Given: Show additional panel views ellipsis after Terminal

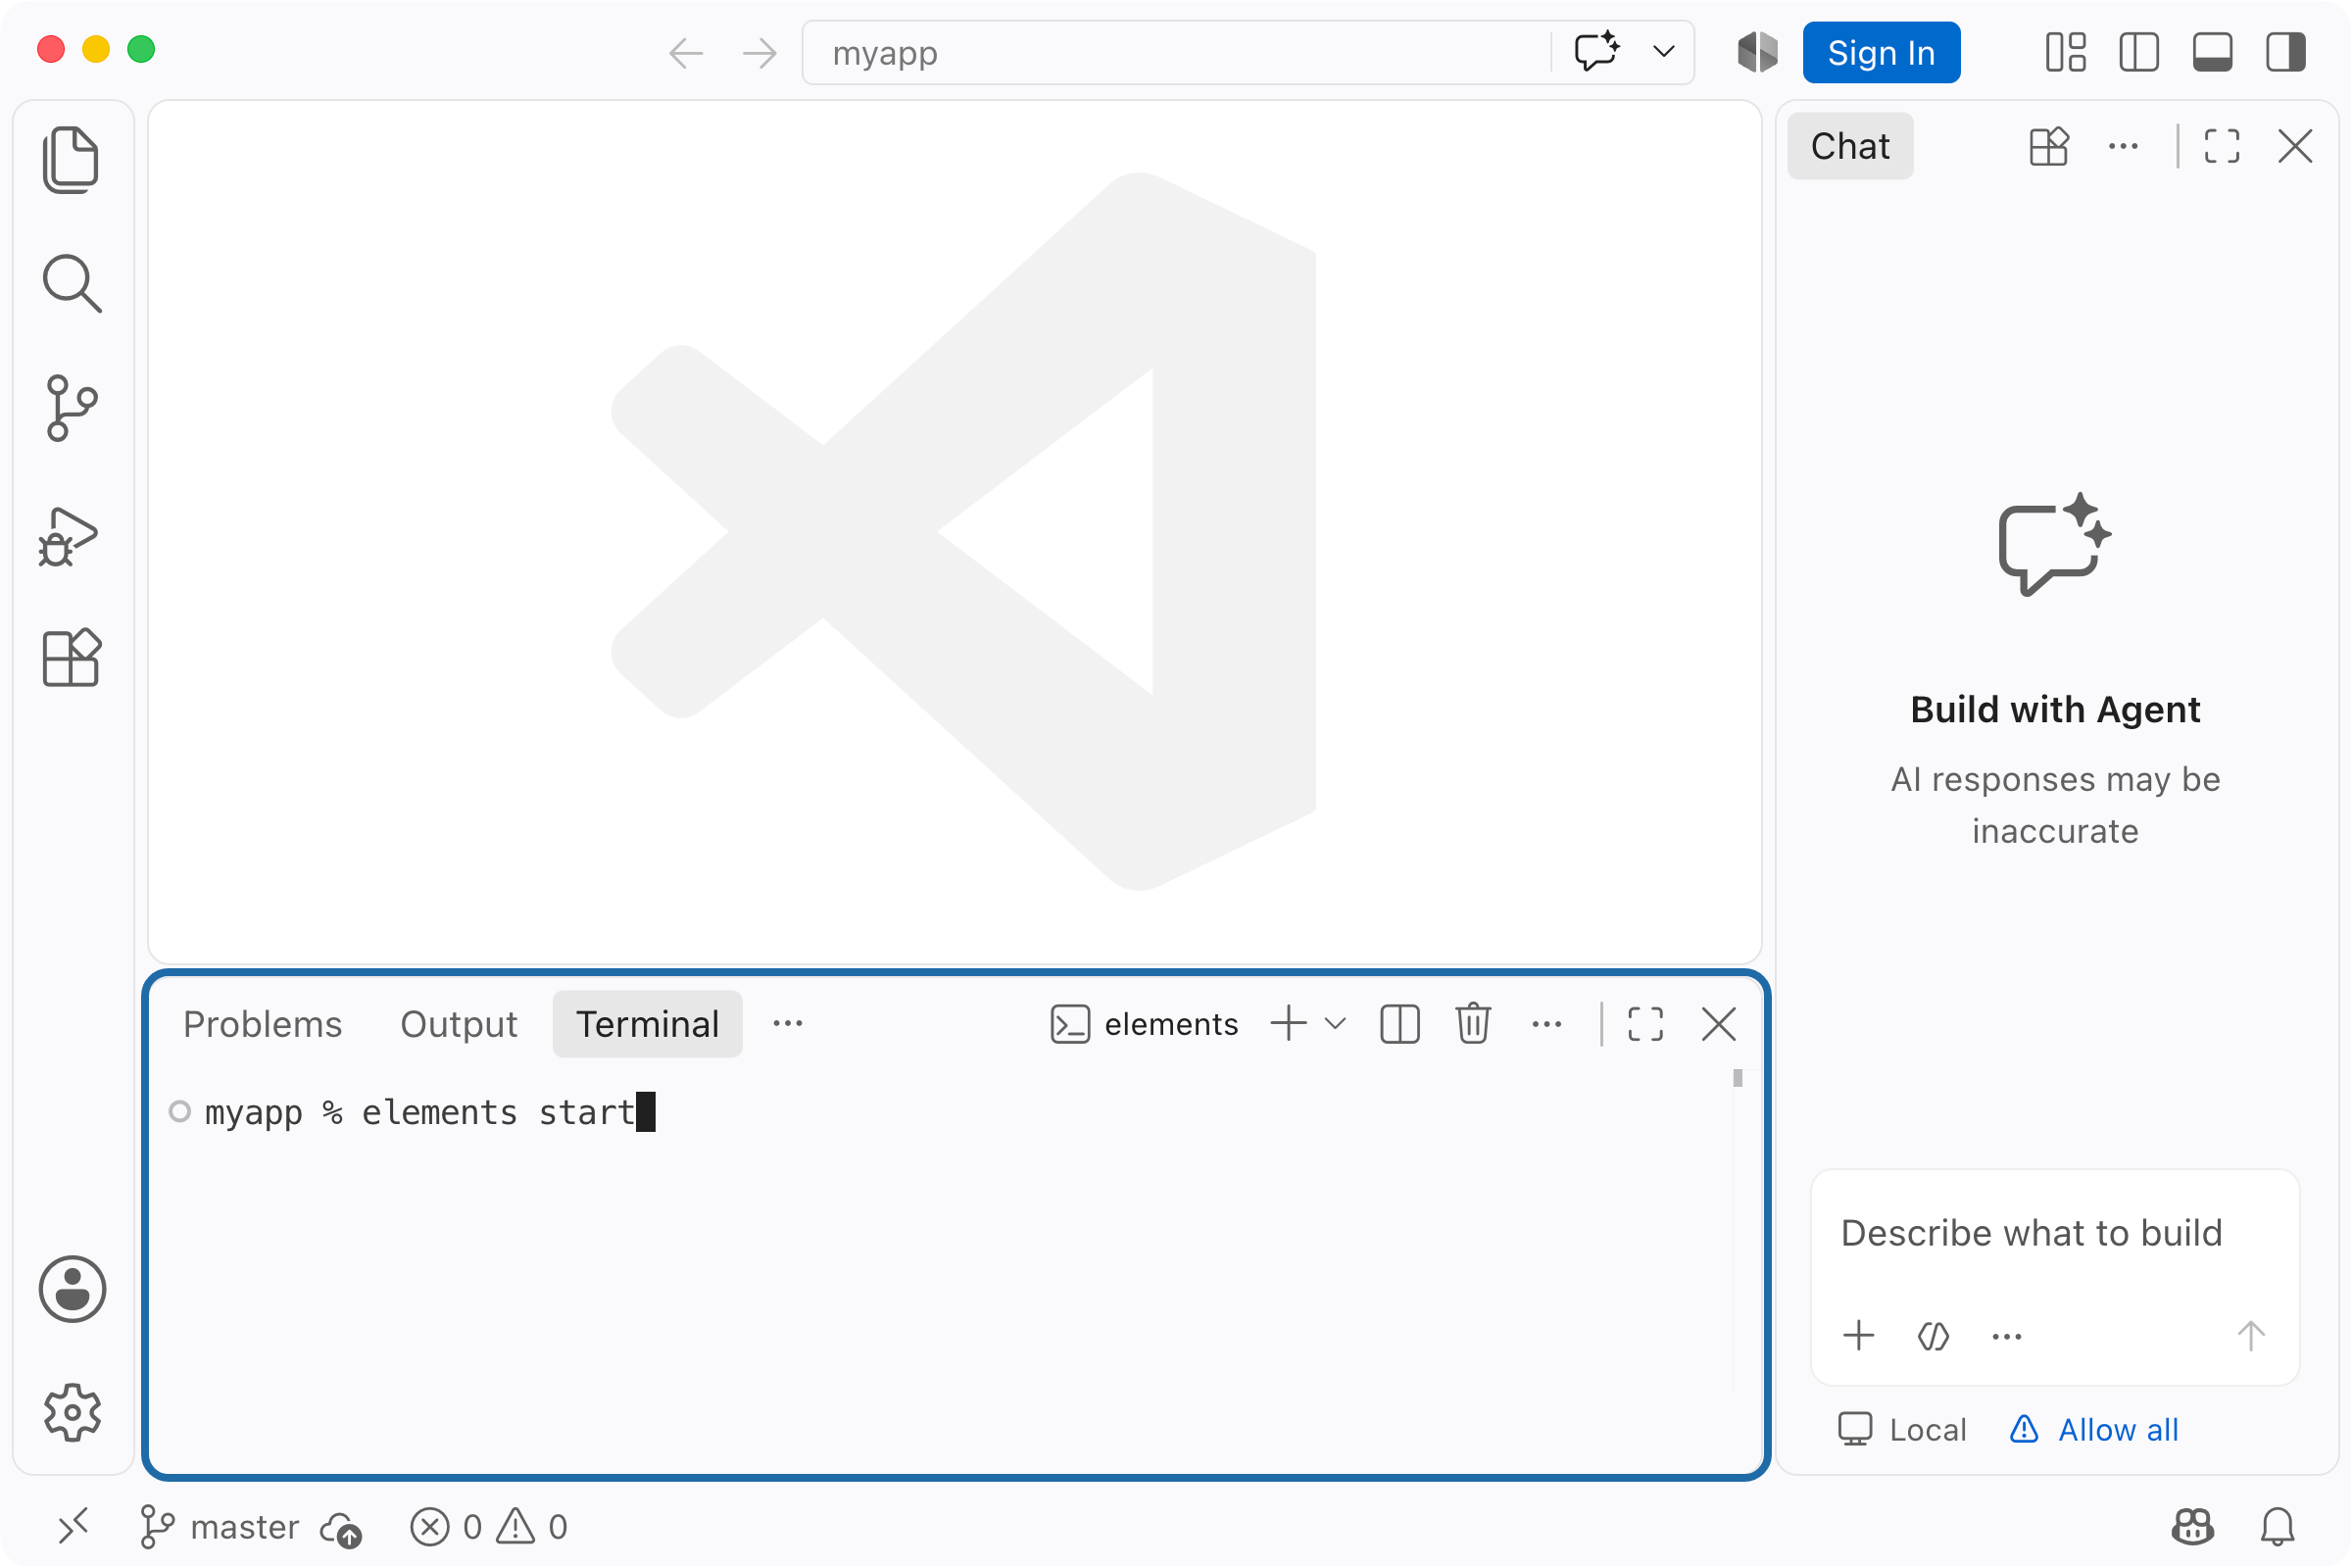Looking at the screenshot, I should pyautogui.click(x=788, y=1024).
